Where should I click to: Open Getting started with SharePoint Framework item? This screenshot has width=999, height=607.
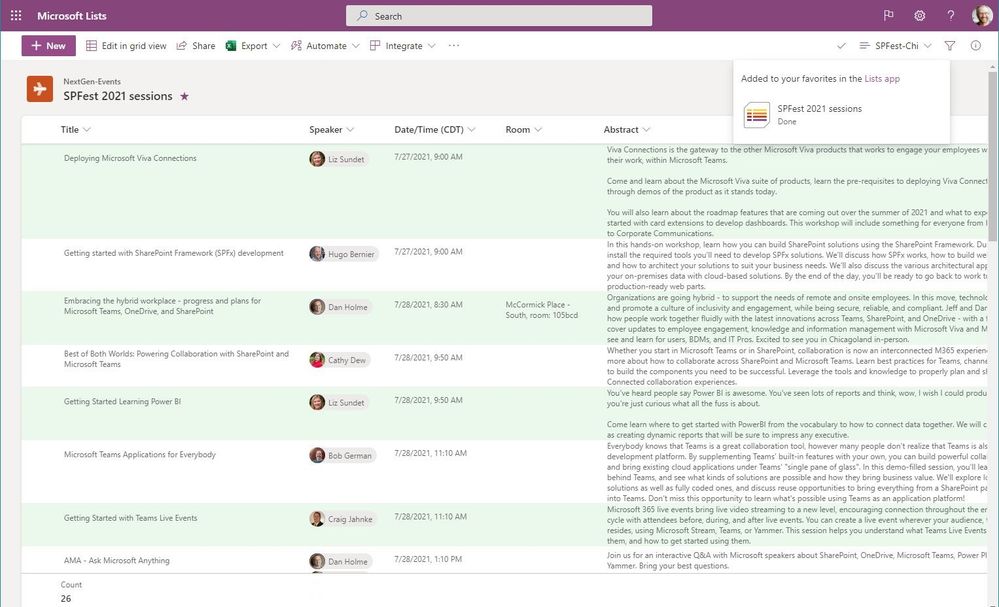click(x=173, y=253)
